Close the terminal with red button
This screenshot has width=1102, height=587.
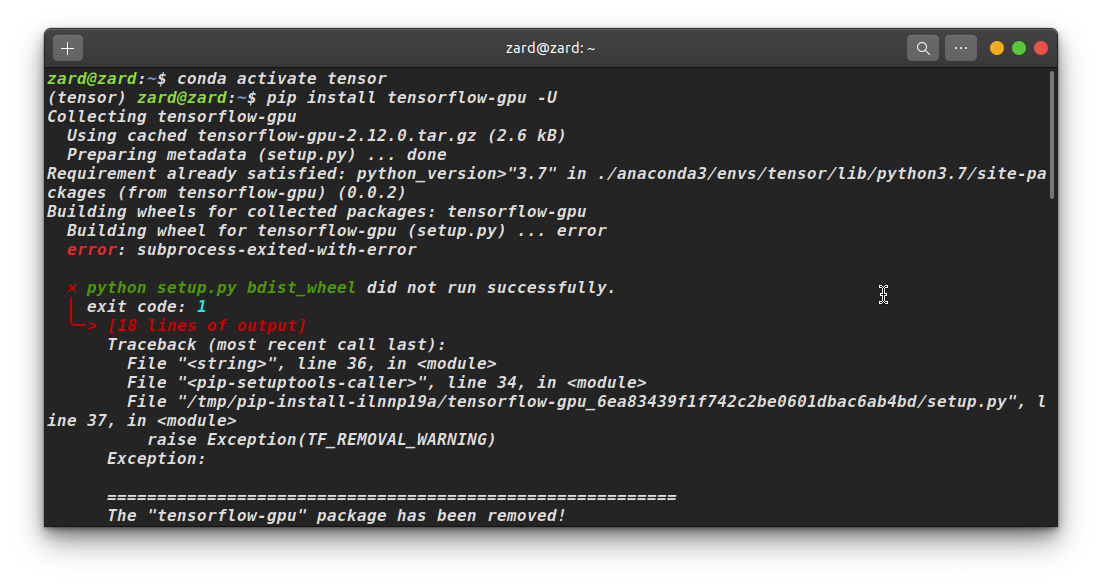coord(1041,48)
